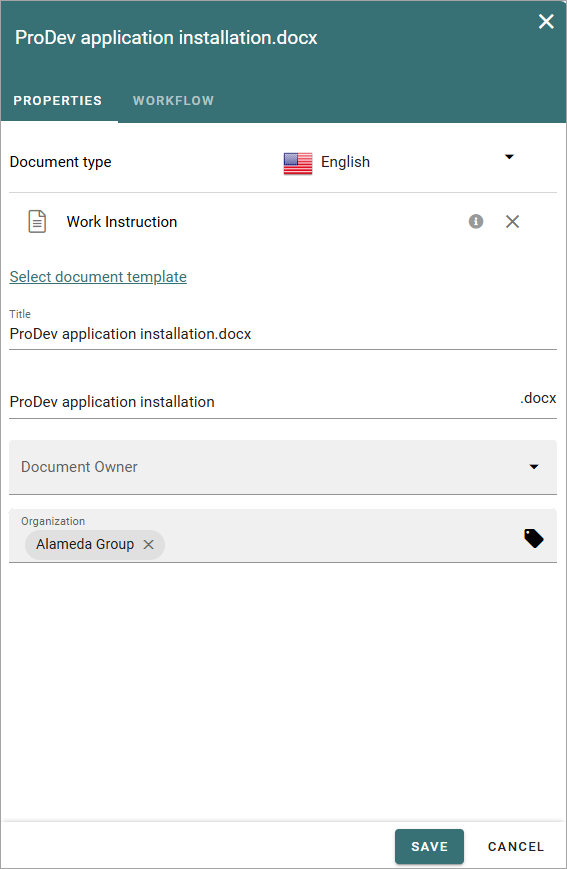Select the English language option

click(345, 162)
